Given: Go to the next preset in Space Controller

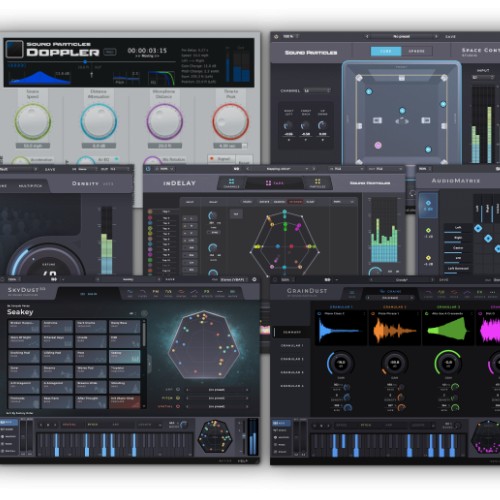Looking at the screenshot, I should 436,36.
